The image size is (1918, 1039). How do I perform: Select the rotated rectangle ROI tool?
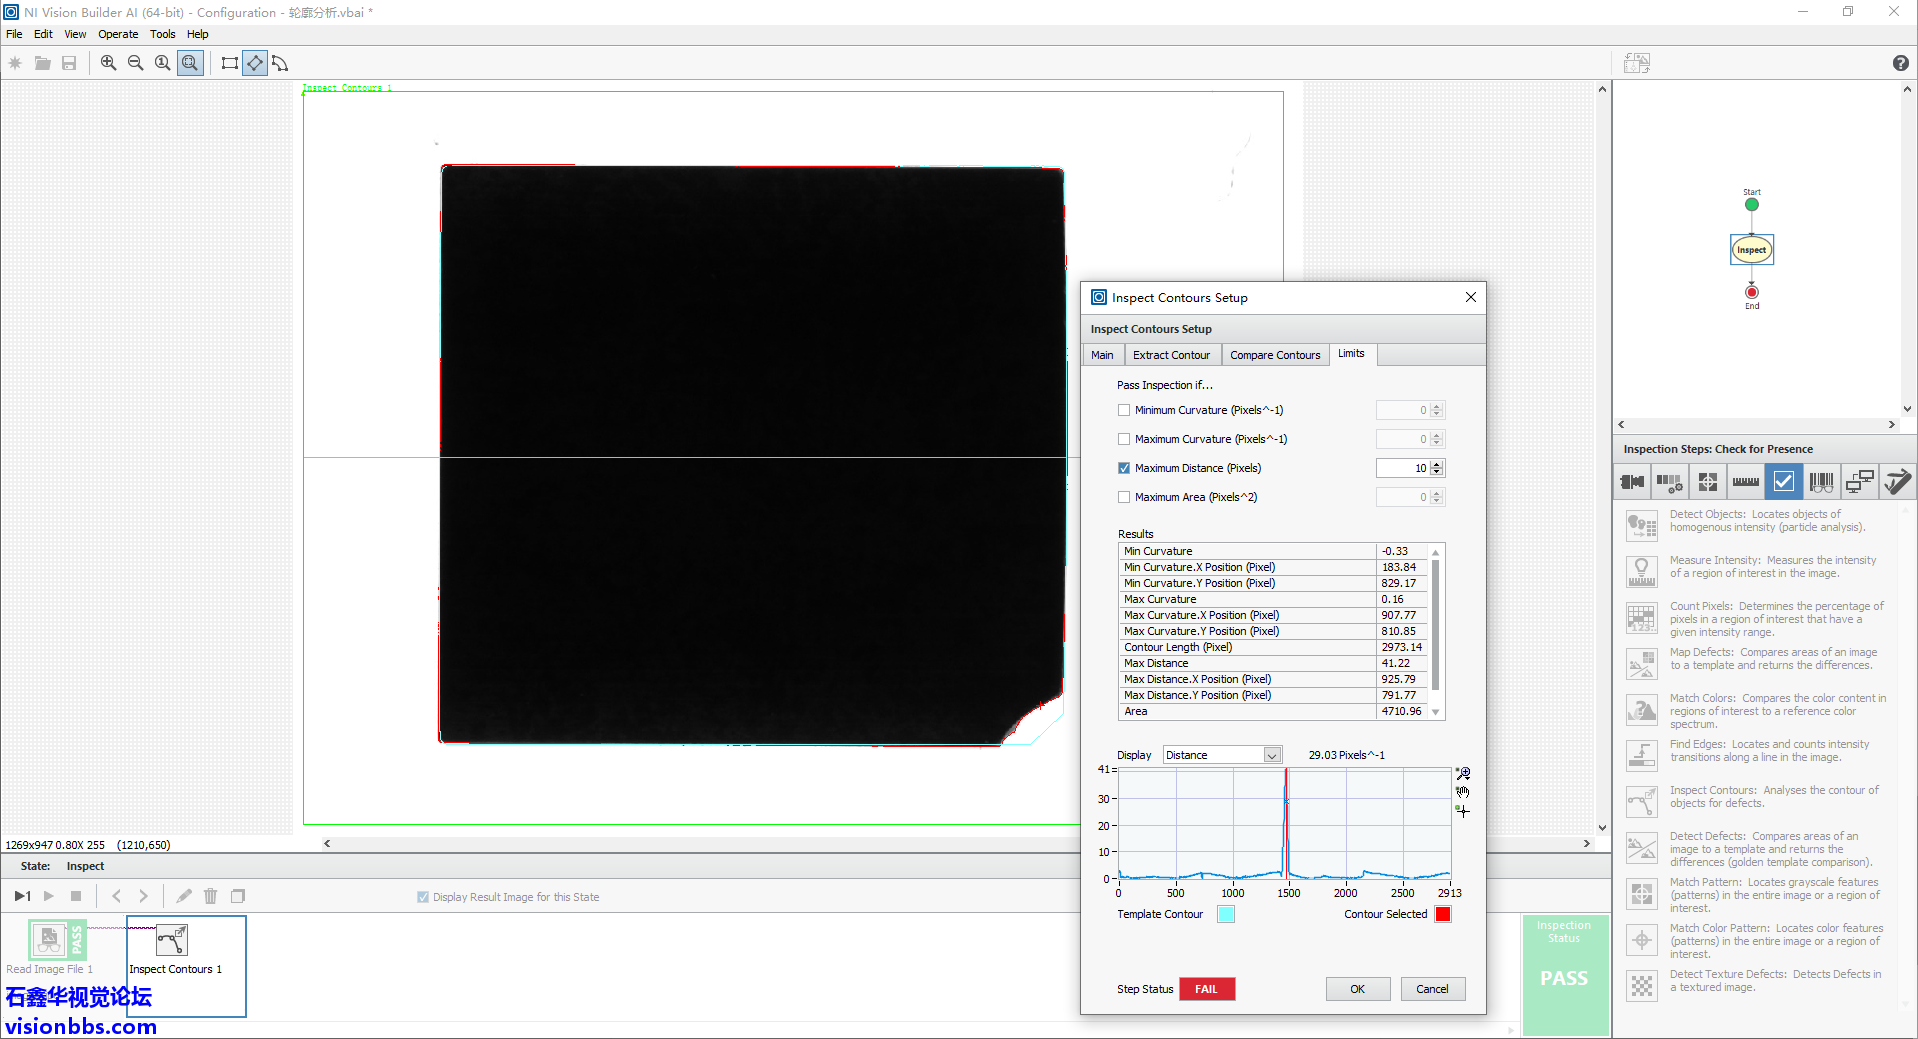255,63
